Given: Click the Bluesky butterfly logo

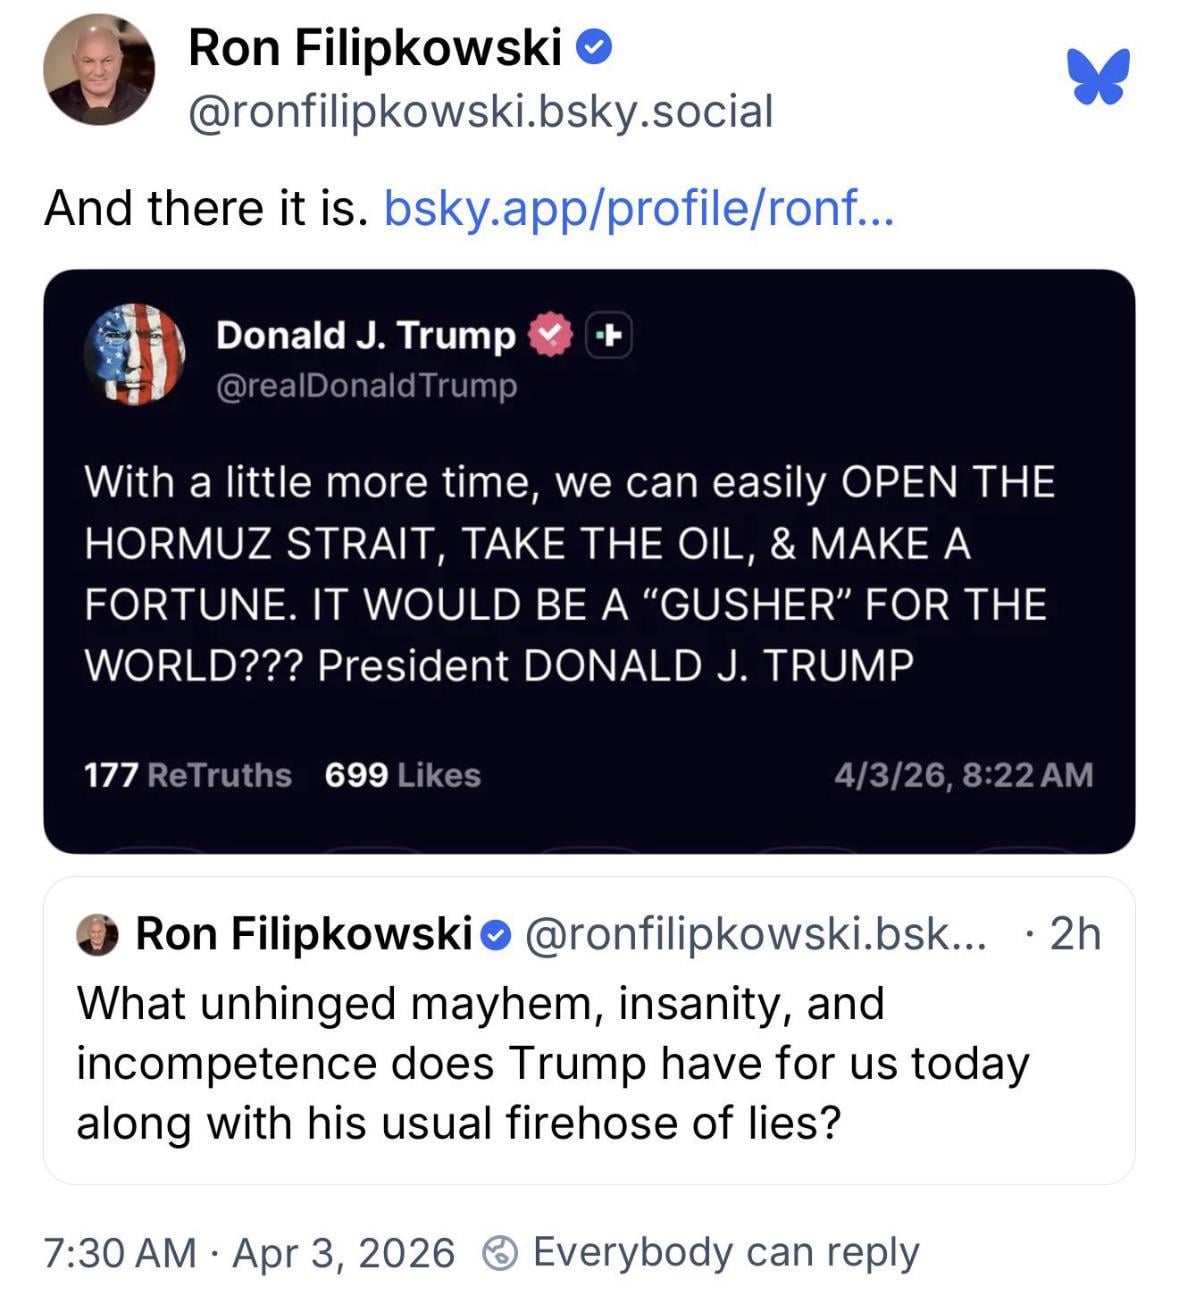Looking at the screenshot, I should point(1098,76).
